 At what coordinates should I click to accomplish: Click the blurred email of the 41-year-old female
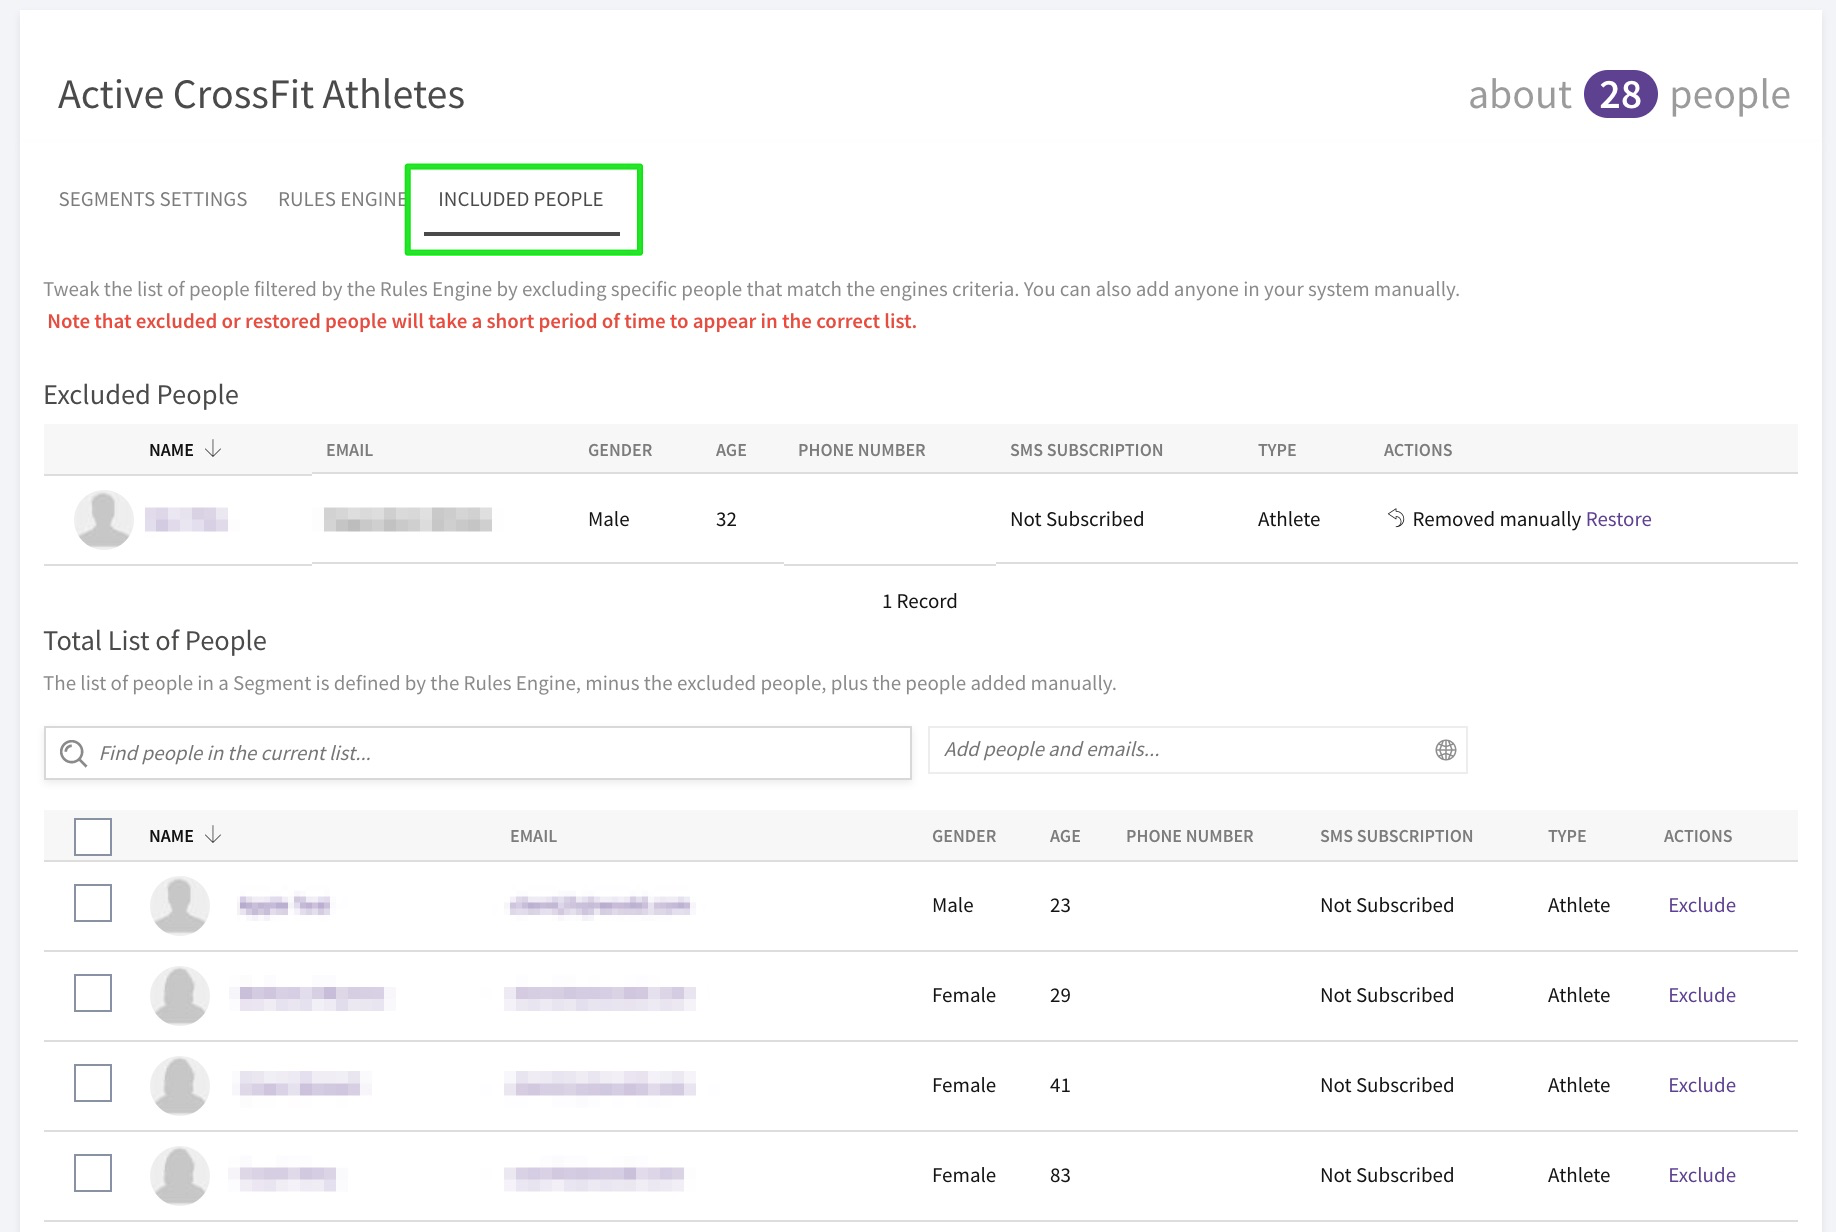(x=600, y=1085)
